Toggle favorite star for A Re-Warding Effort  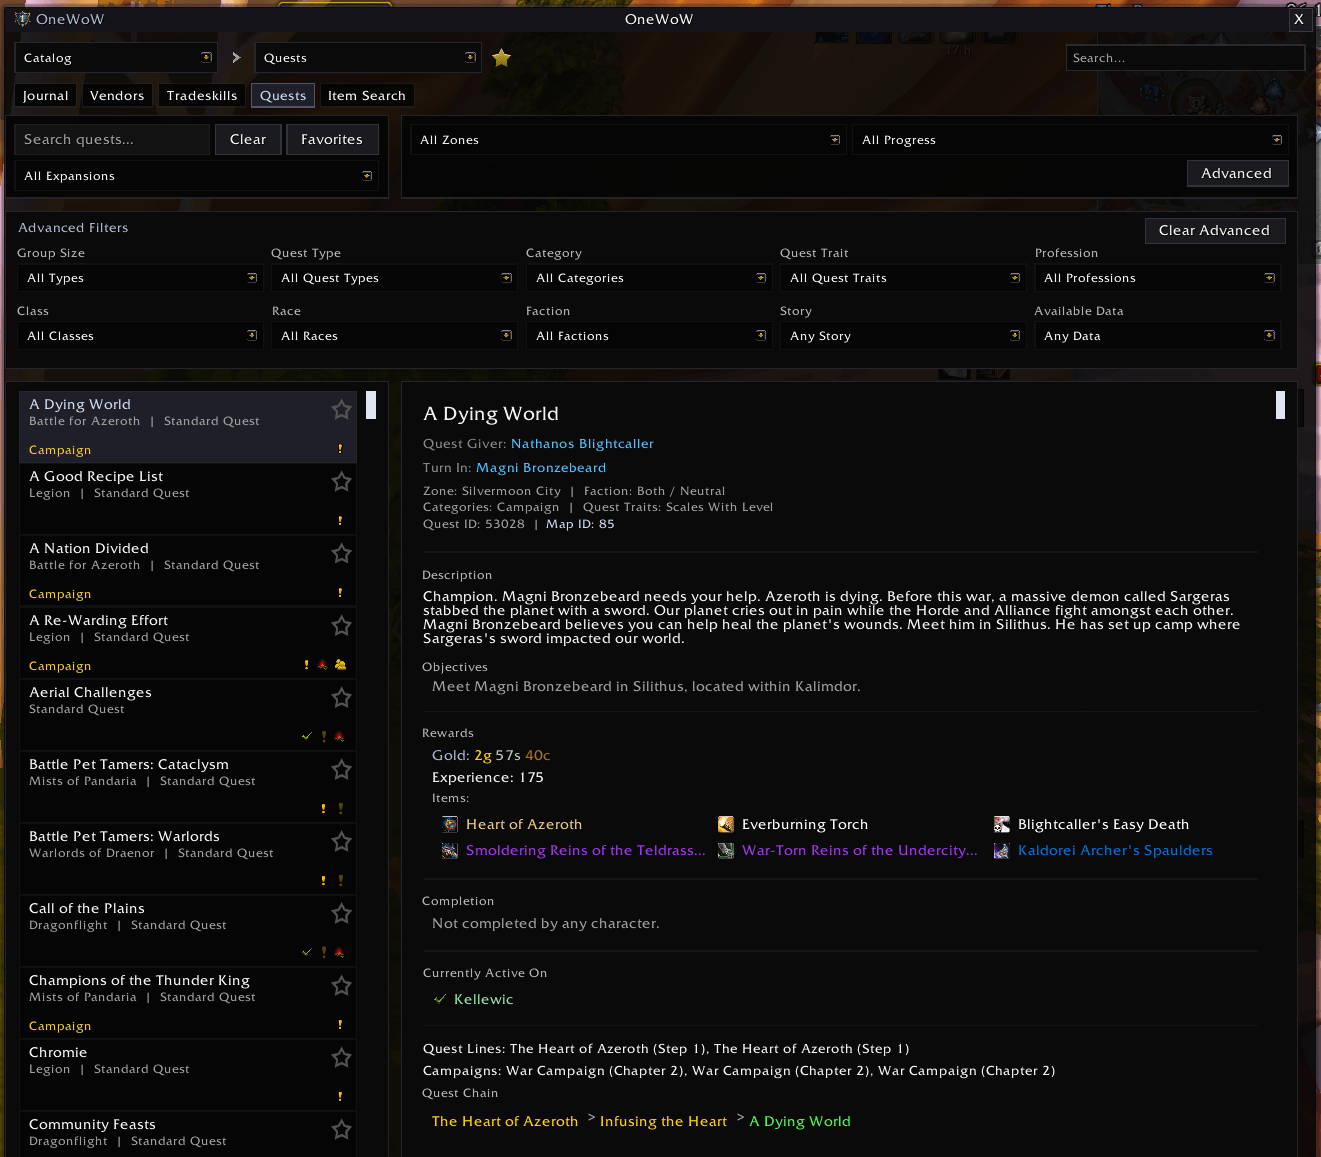coord(341,626)
